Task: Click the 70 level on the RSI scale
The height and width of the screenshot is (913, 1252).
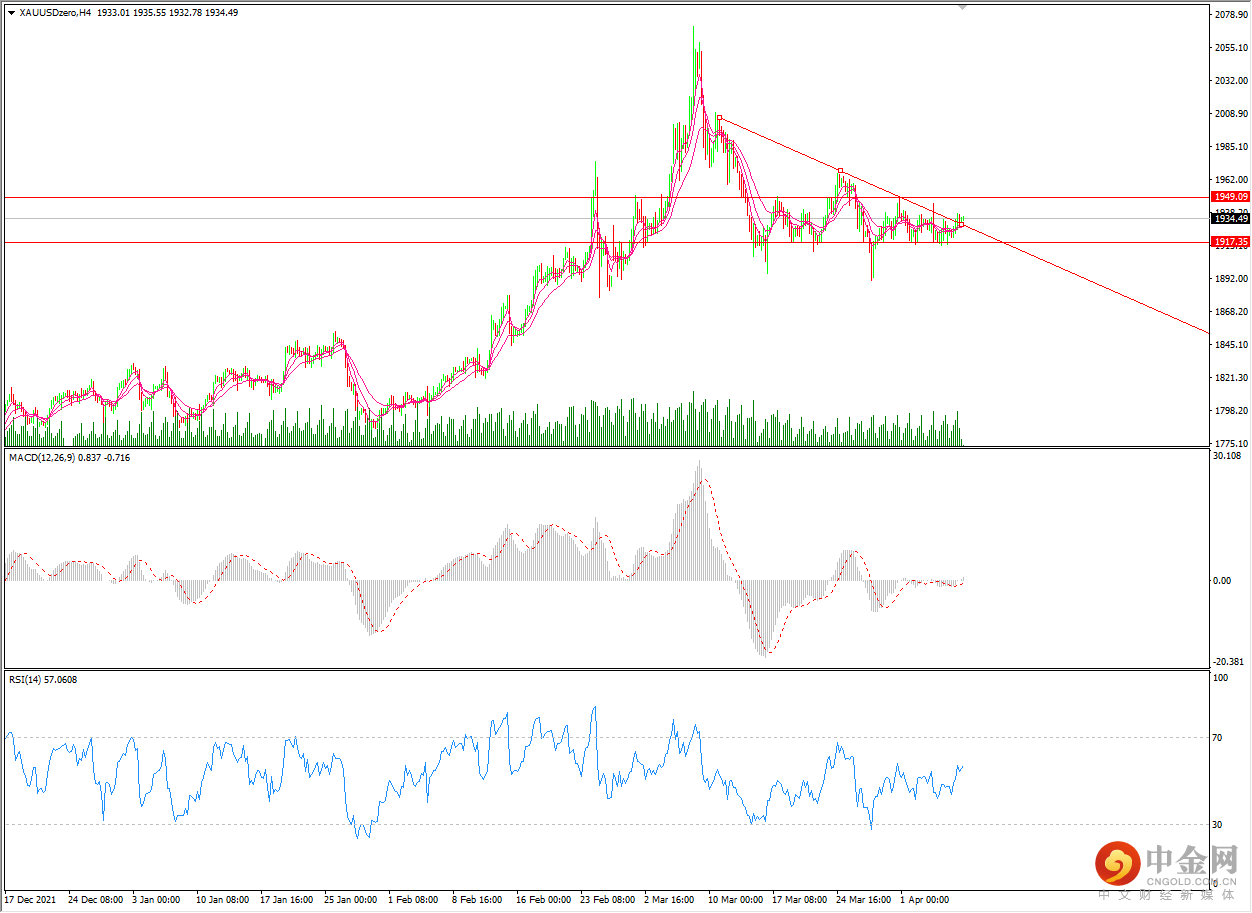Action: click(1218, 738)
